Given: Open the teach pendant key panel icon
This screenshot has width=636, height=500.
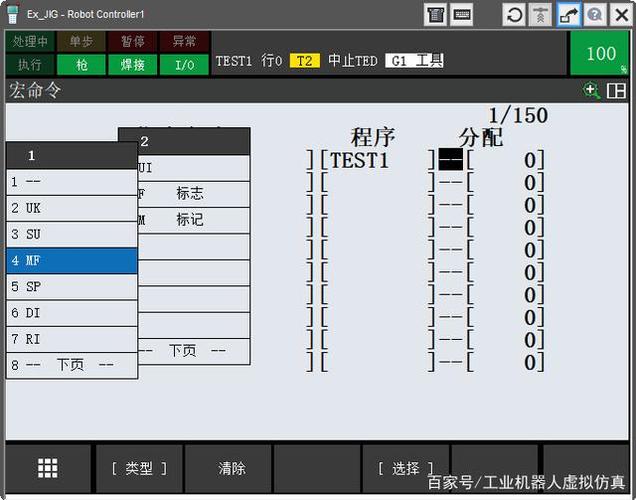Looking at the screenshot, I should (435, 15).
